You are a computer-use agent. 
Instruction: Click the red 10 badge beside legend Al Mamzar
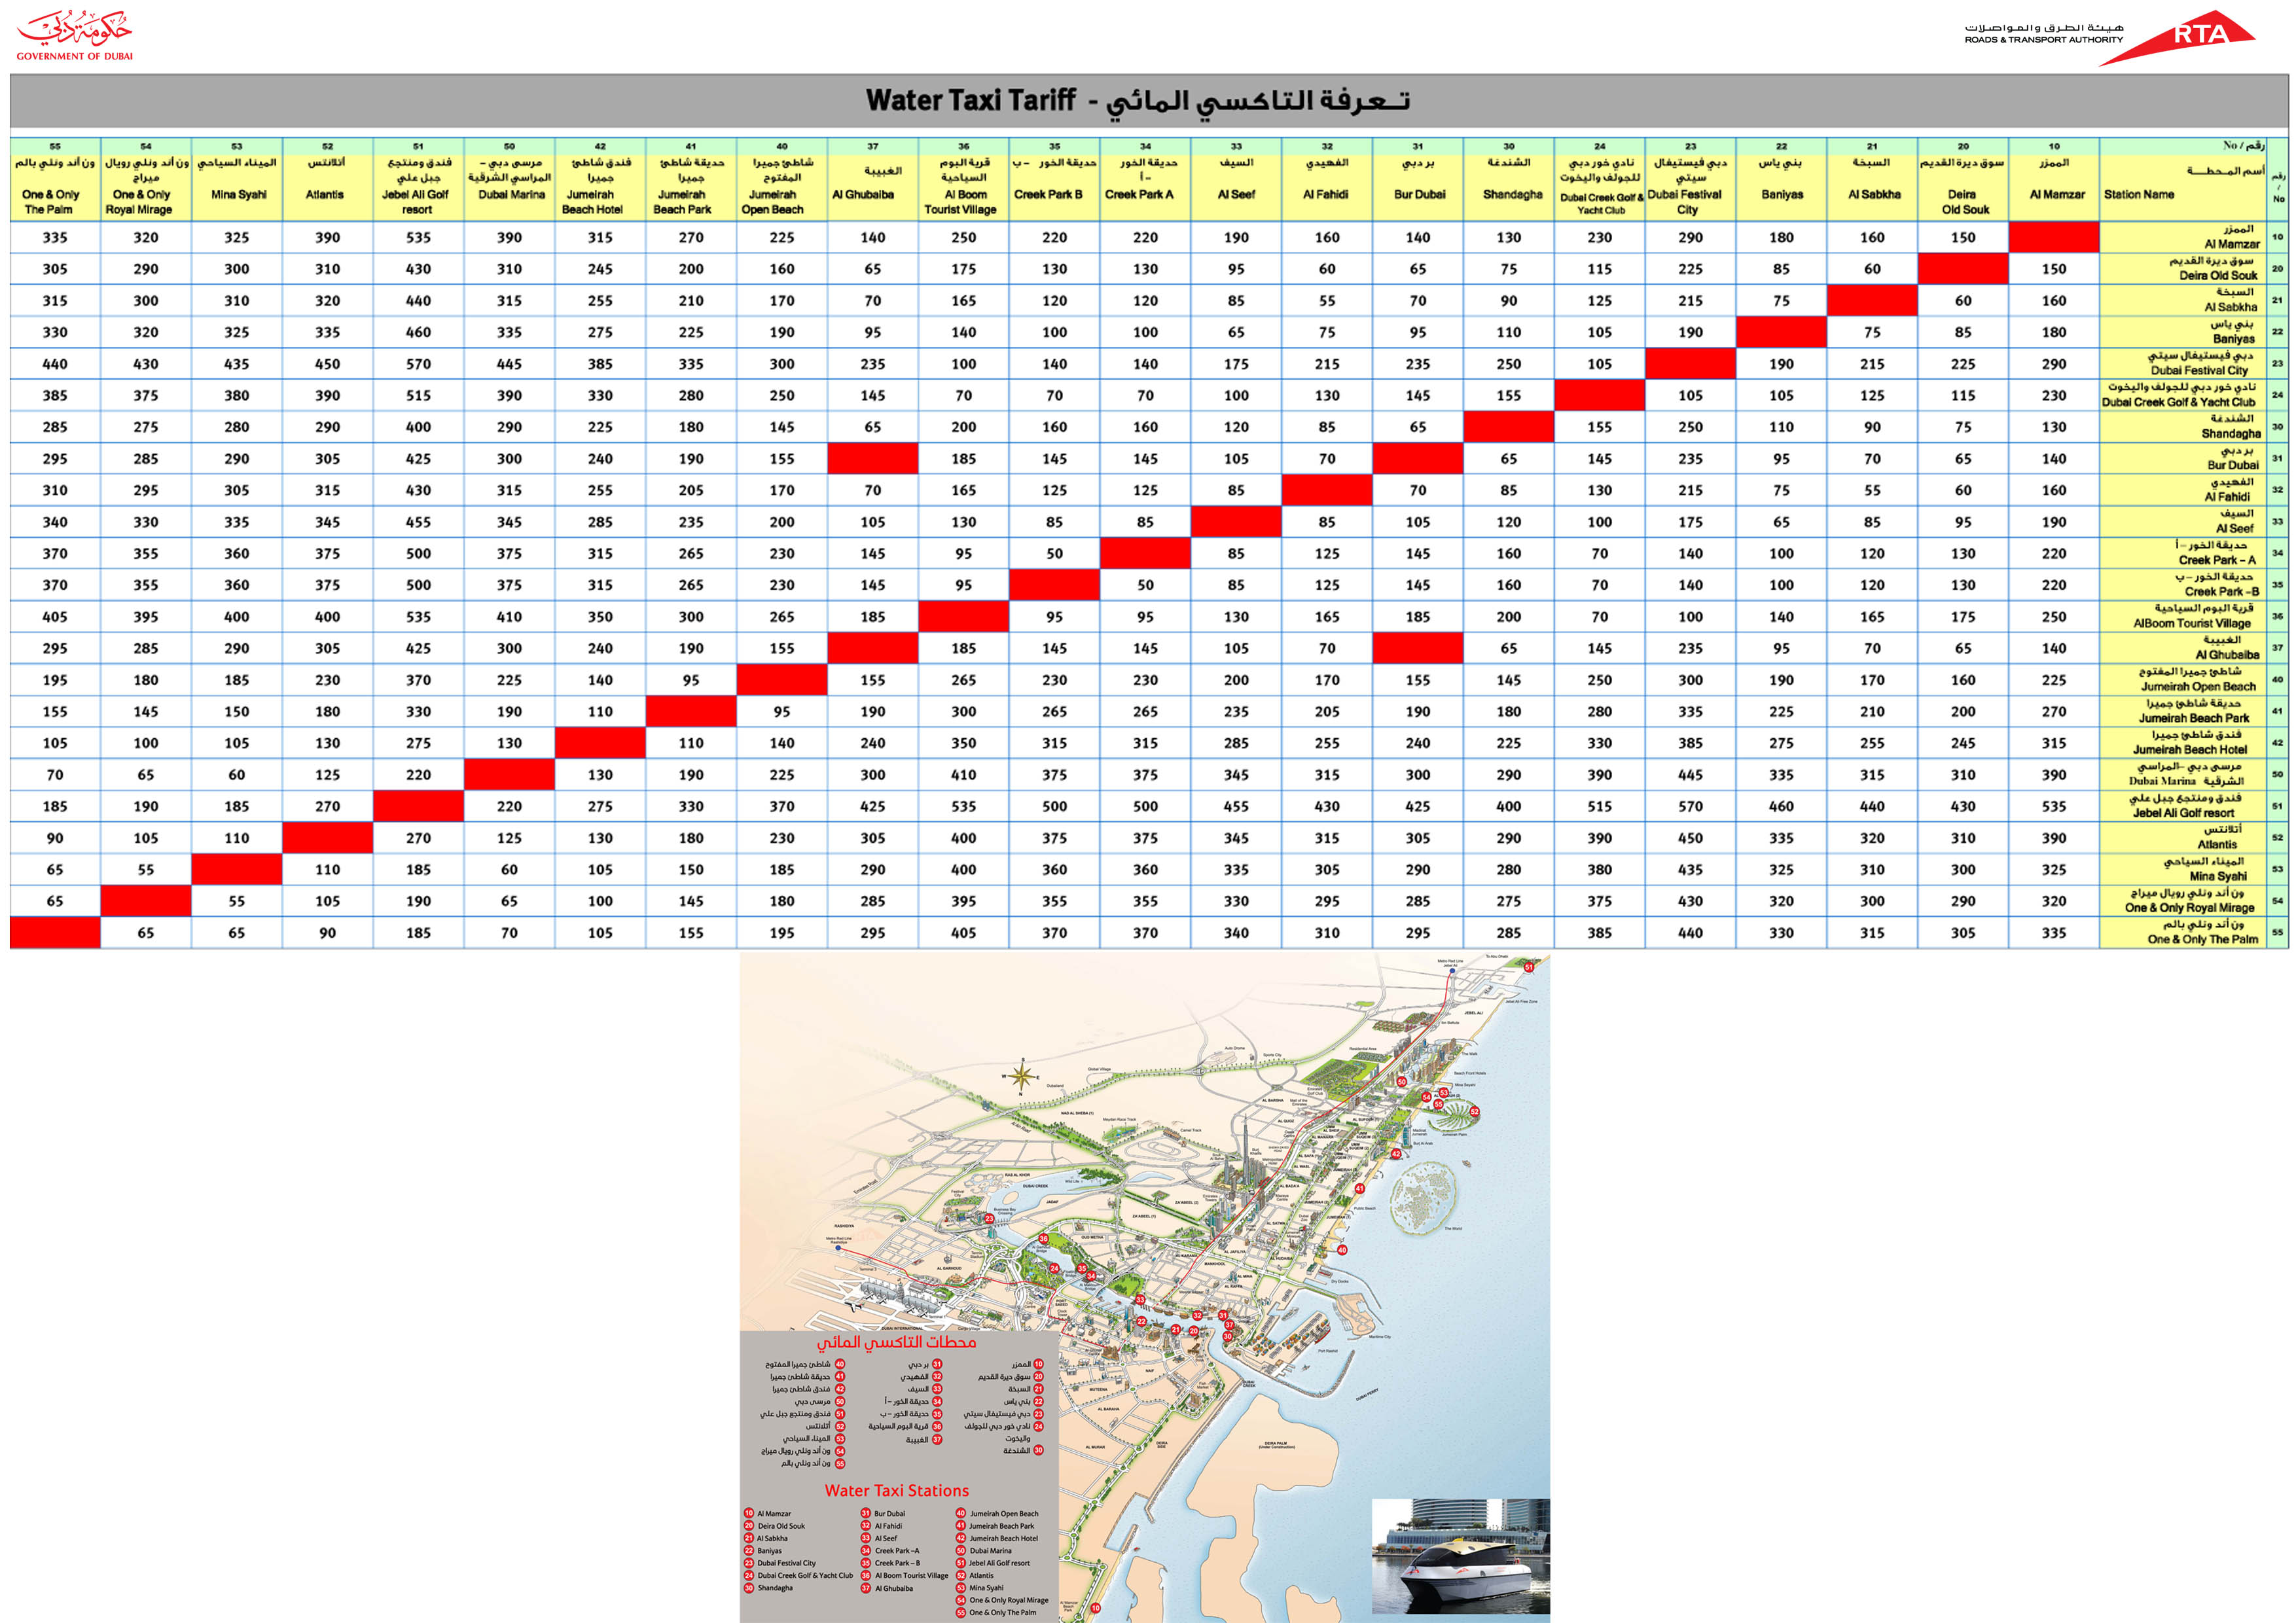tap(749, 1513)
